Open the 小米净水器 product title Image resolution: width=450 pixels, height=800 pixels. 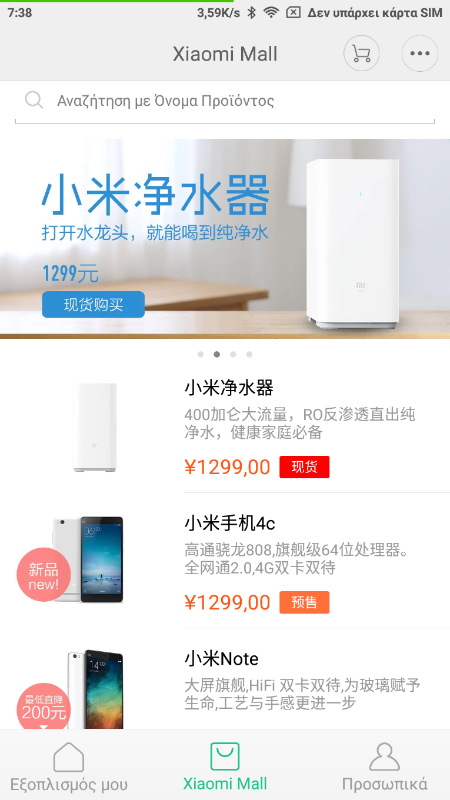pos(229,388)
